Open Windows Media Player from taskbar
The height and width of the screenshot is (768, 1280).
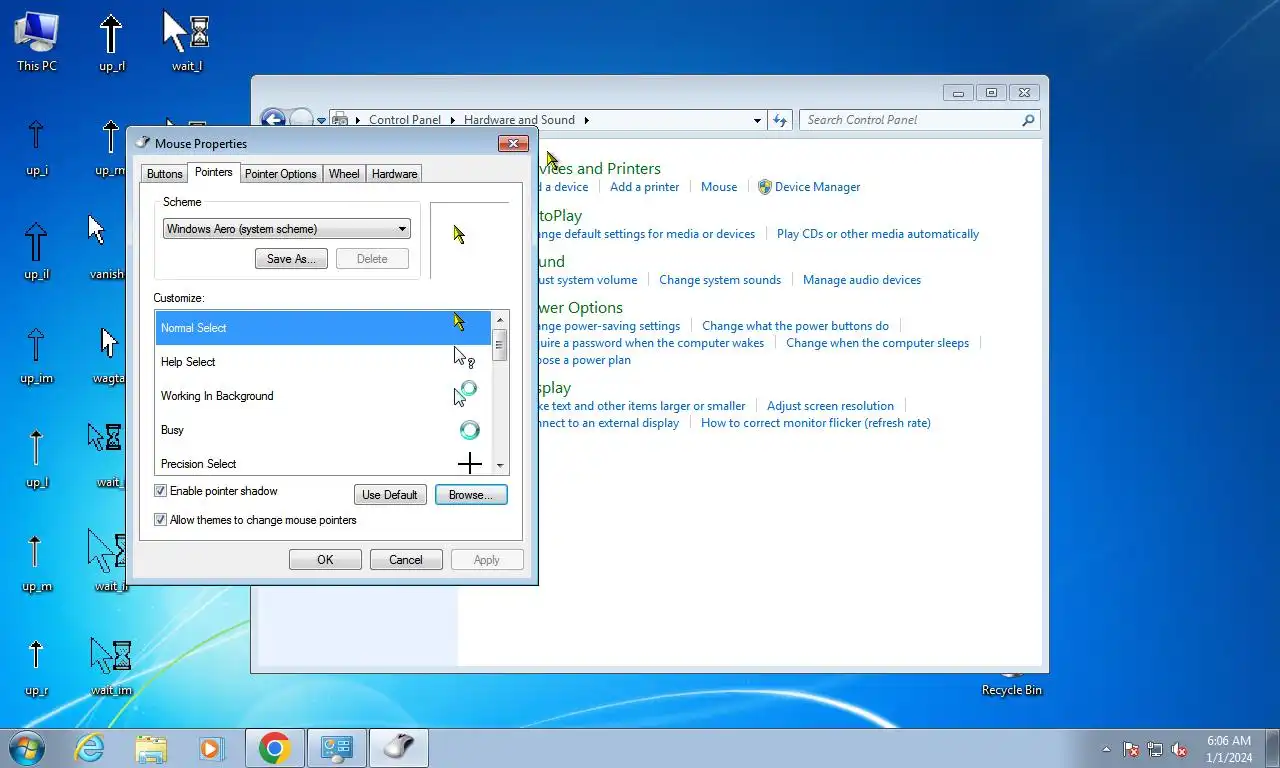pos(212,748)
